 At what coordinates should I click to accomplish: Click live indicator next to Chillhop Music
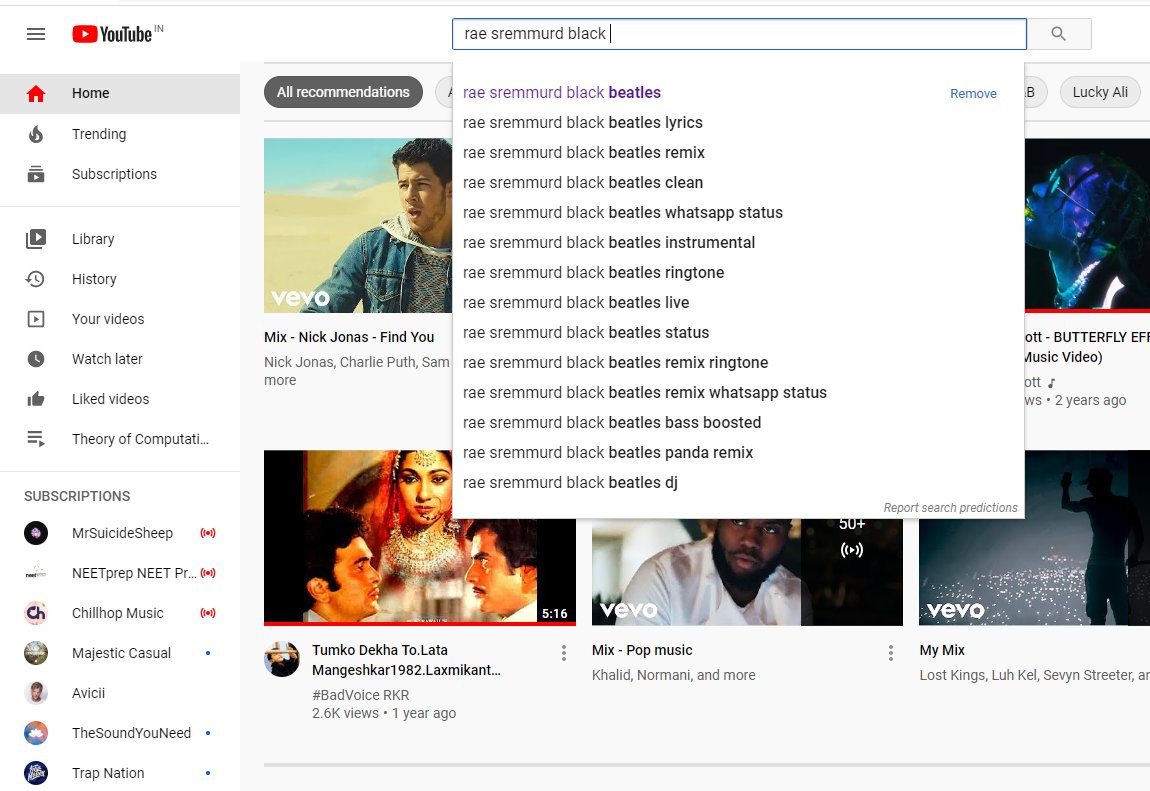pyautogui.click(x=208, y=613)
